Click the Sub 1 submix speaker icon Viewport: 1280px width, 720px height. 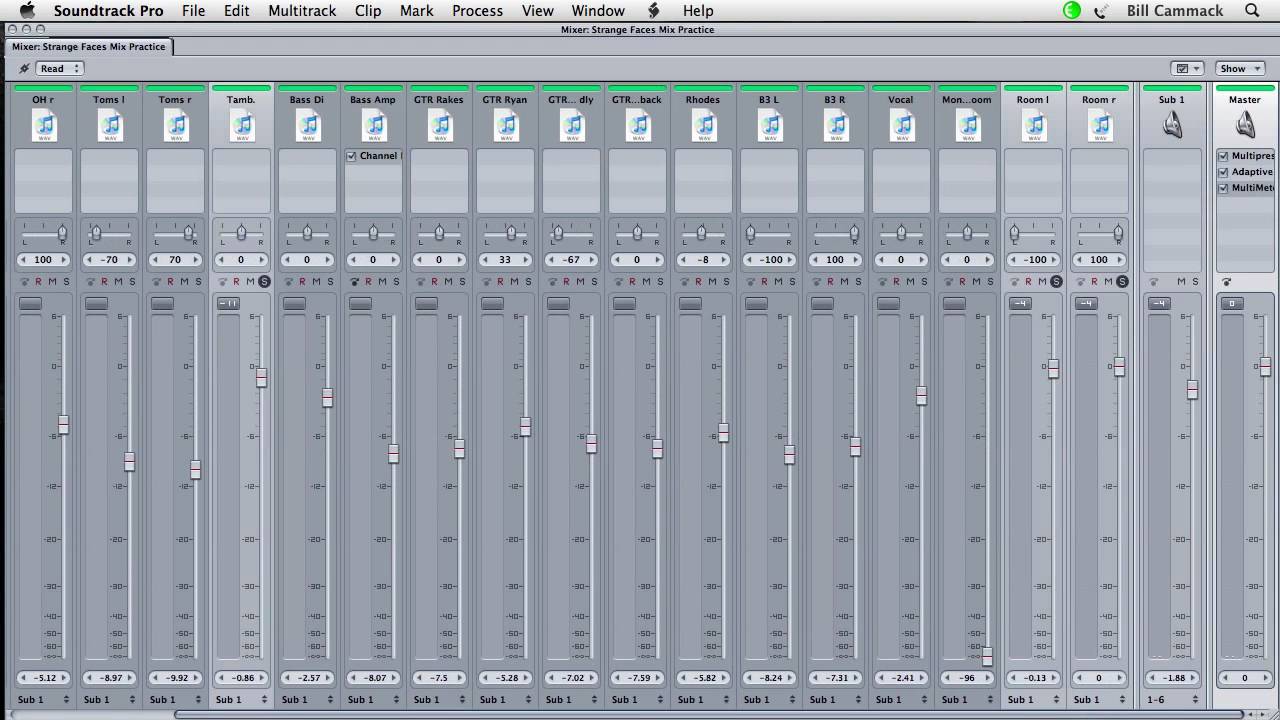coord(1172,125)
